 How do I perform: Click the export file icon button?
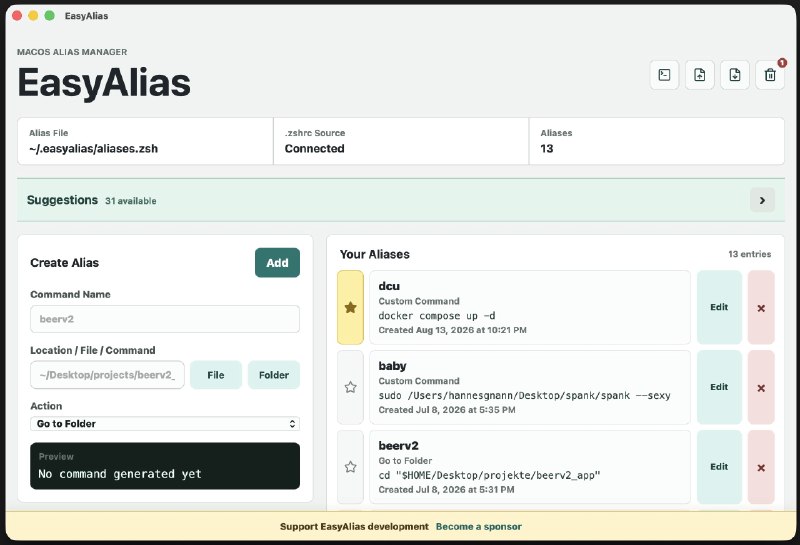[735, 75]
